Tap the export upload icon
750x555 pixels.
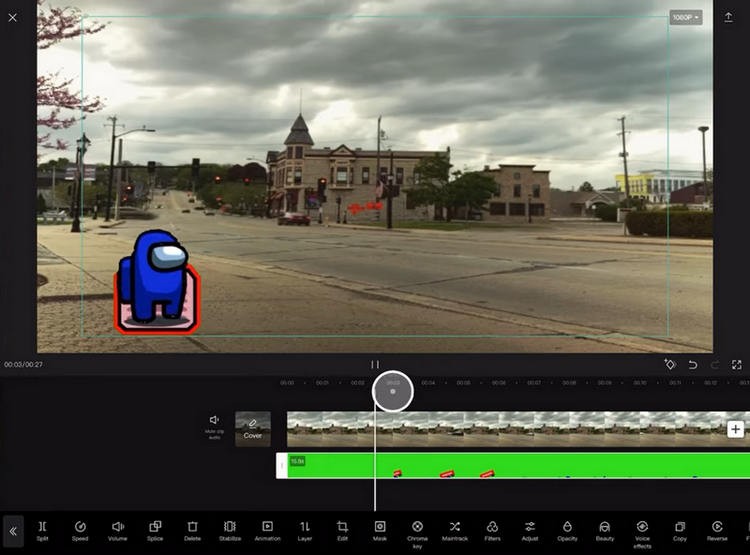728,18
